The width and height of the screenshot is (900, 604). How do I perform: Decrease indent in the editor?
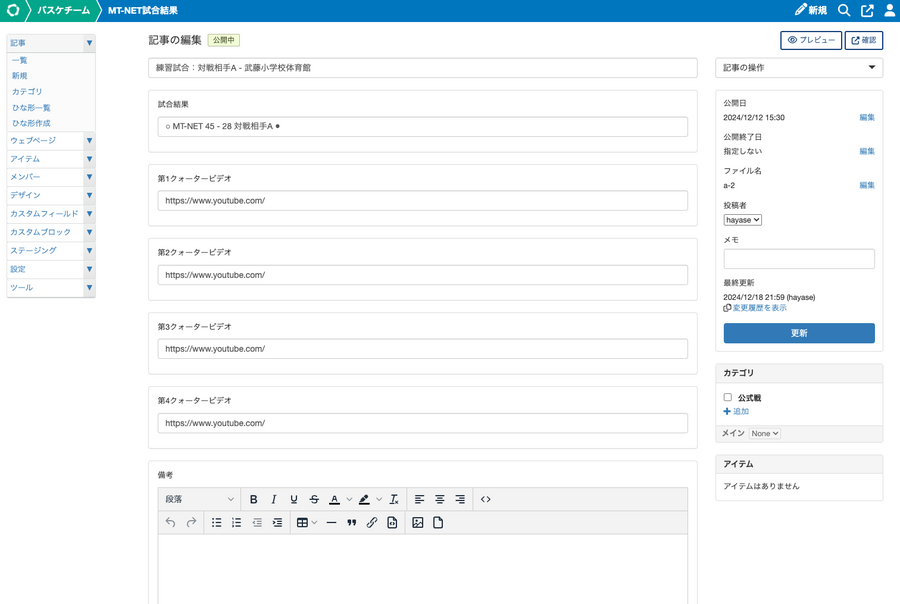[257, 522]
